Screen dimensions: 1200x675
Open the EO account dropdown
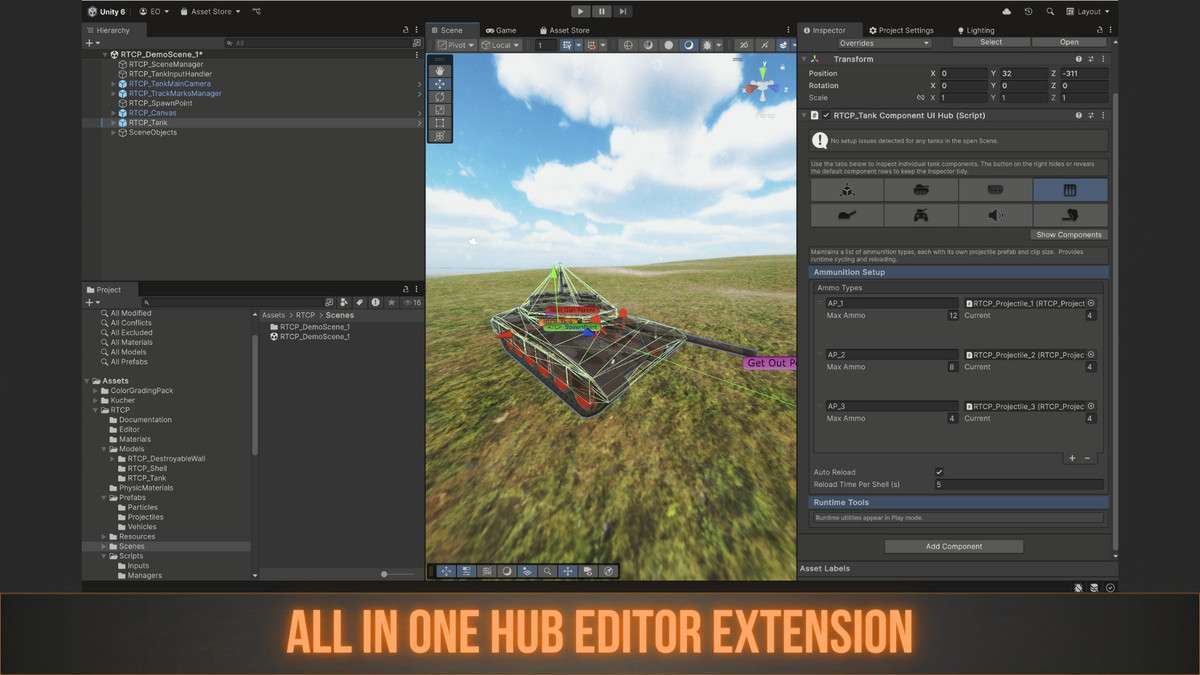tap(154, 11)
